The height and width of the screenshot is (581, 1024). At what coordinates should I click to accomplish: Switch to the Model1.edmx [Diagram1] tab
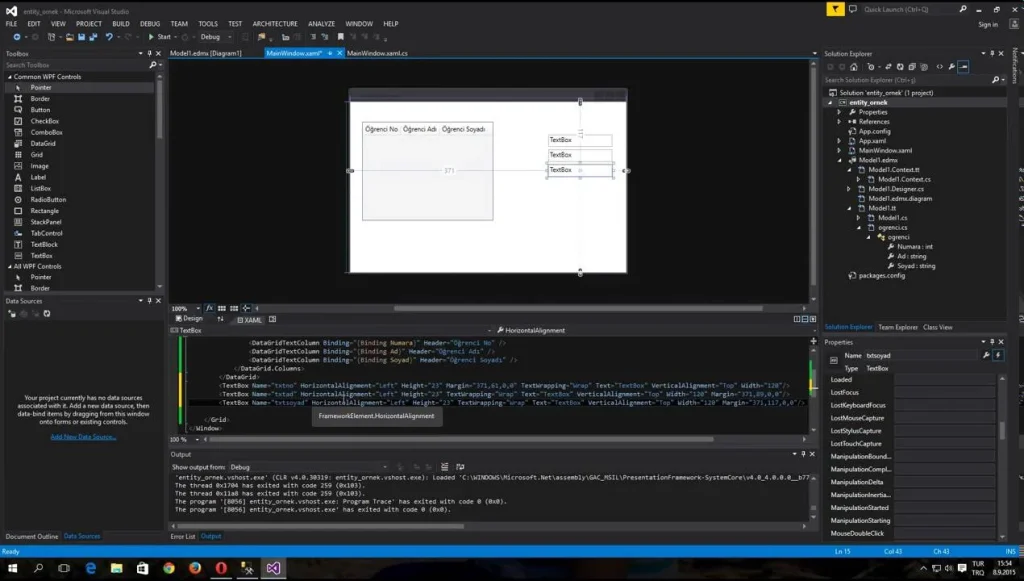click(206, 54)
